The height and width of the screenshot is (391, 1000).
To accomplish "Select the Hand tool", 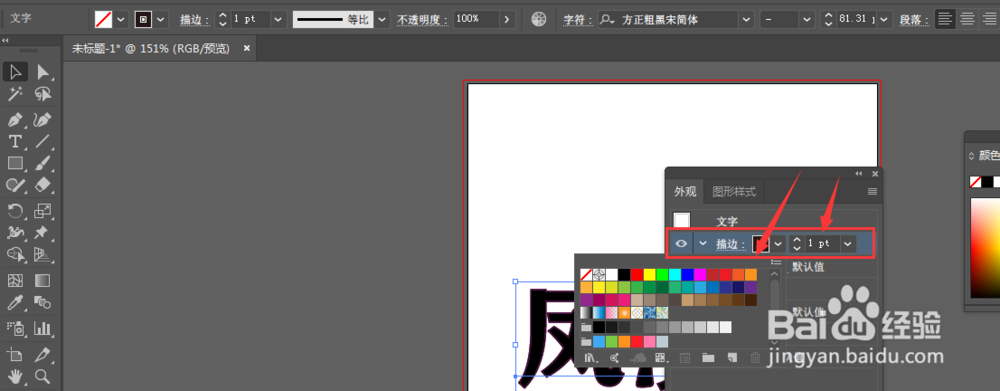I will click(x=15, y=376).
